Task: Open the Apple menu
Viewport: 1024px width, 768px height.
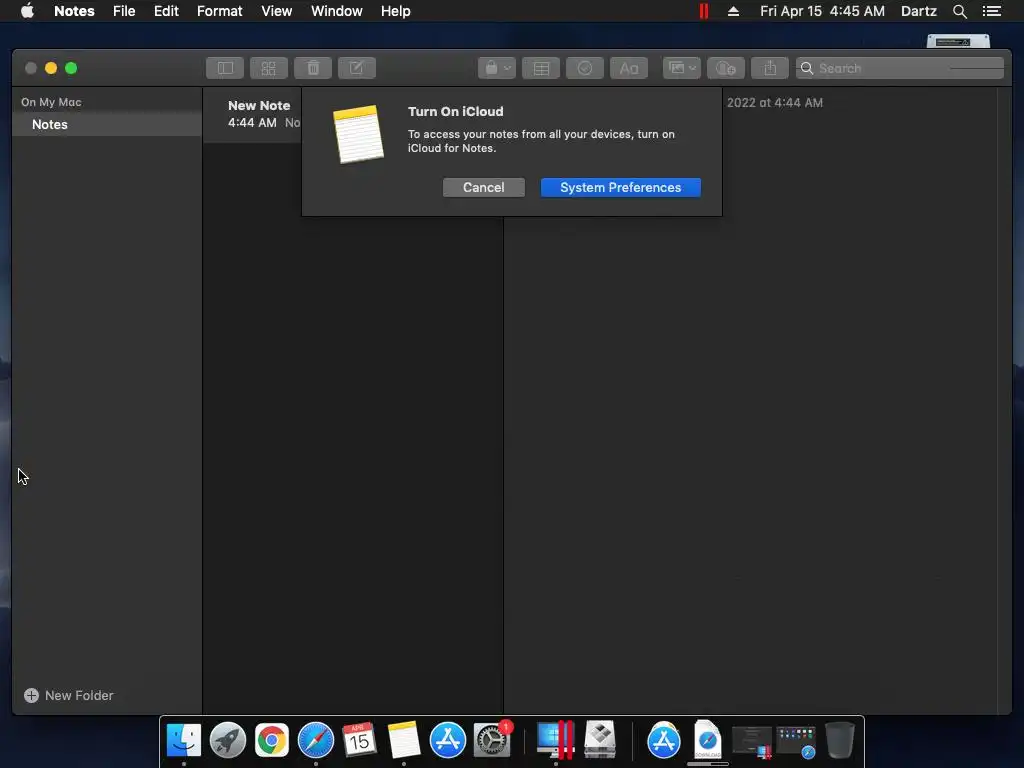Action: (27, 11)
